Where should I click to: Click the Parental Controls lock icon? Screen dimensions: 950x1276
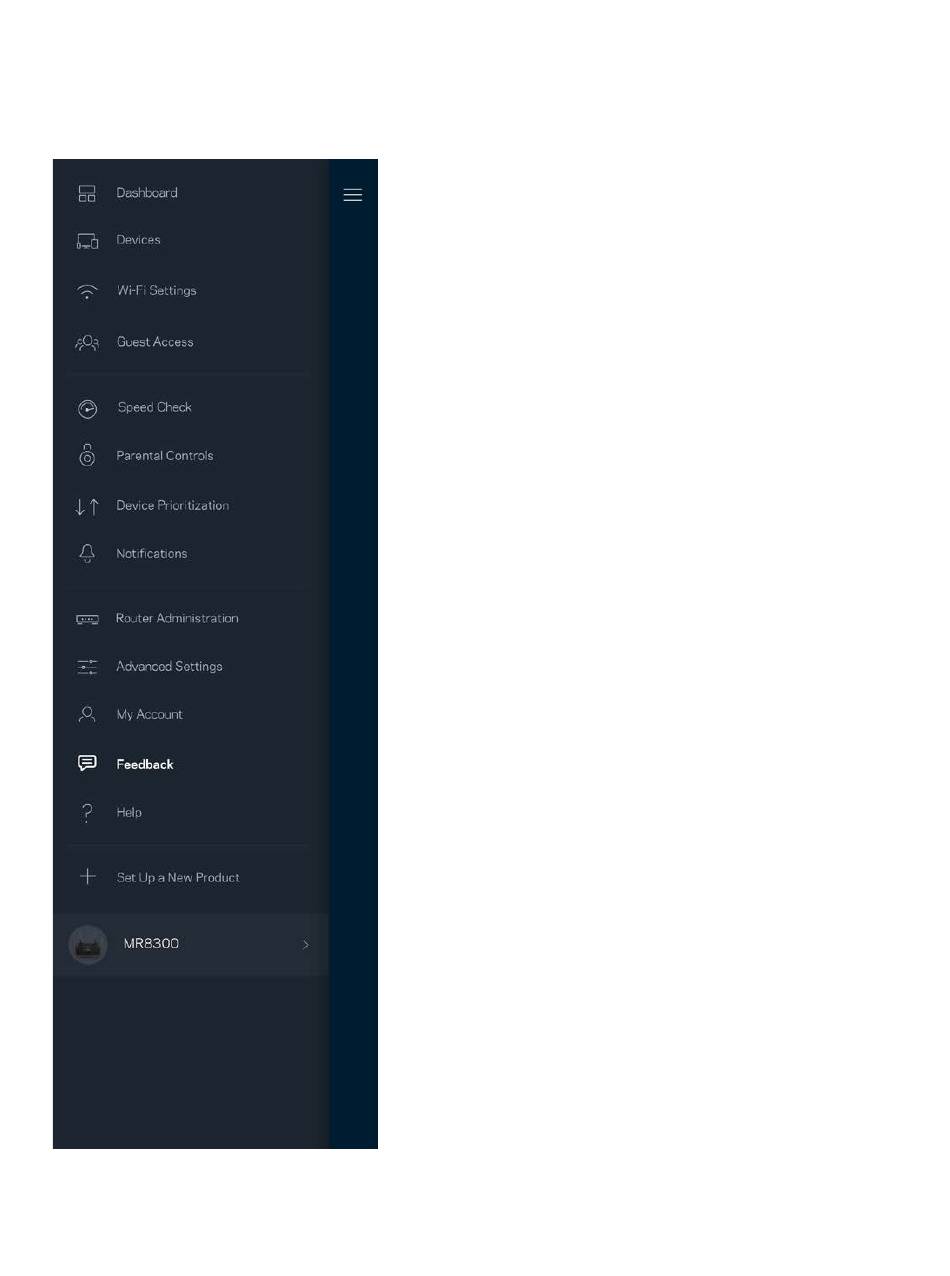(x=87, y=455)
